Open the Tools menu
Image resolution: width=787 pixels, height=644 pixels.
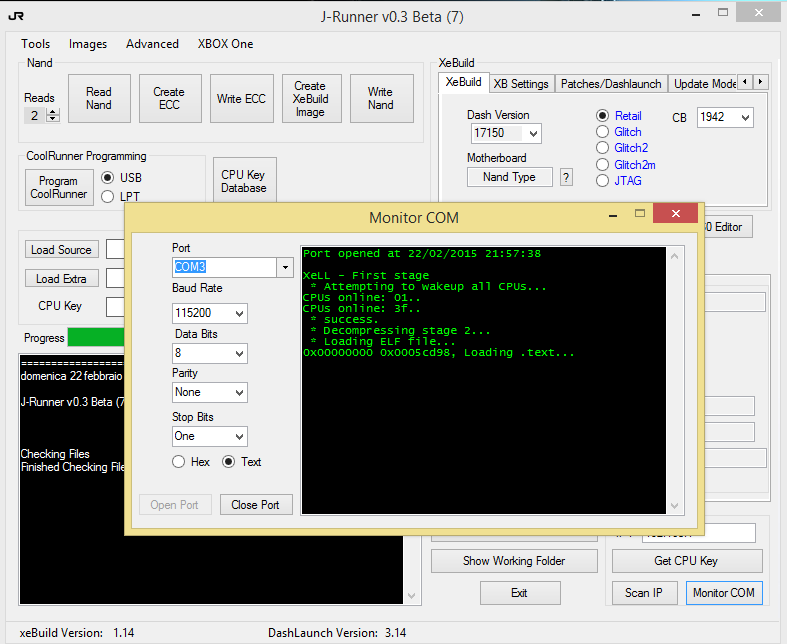[35, 44]
